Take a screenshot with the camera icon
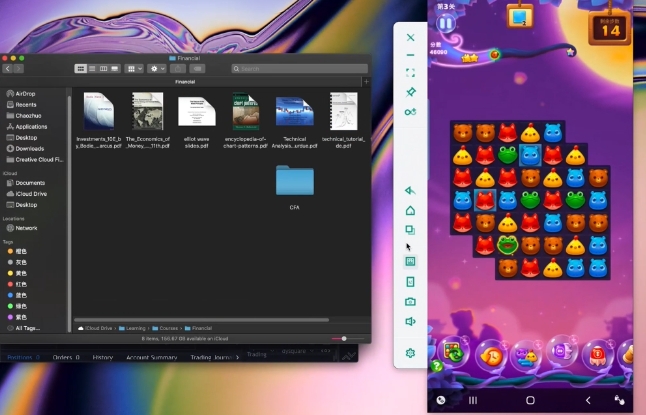646x415 pixels. pyautogui.click(x=410, y=301)
